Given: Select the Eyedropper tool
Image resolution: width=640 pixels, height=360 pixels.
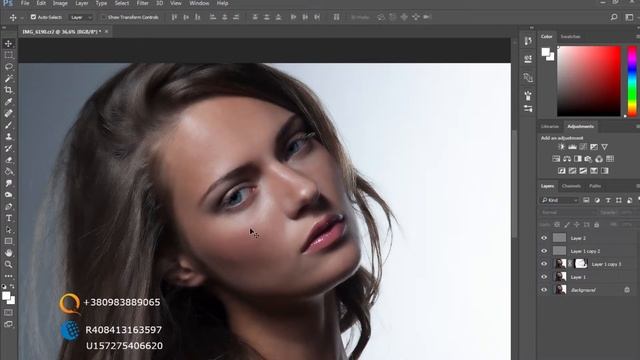Looking at the screenshot, I should 8,102.
